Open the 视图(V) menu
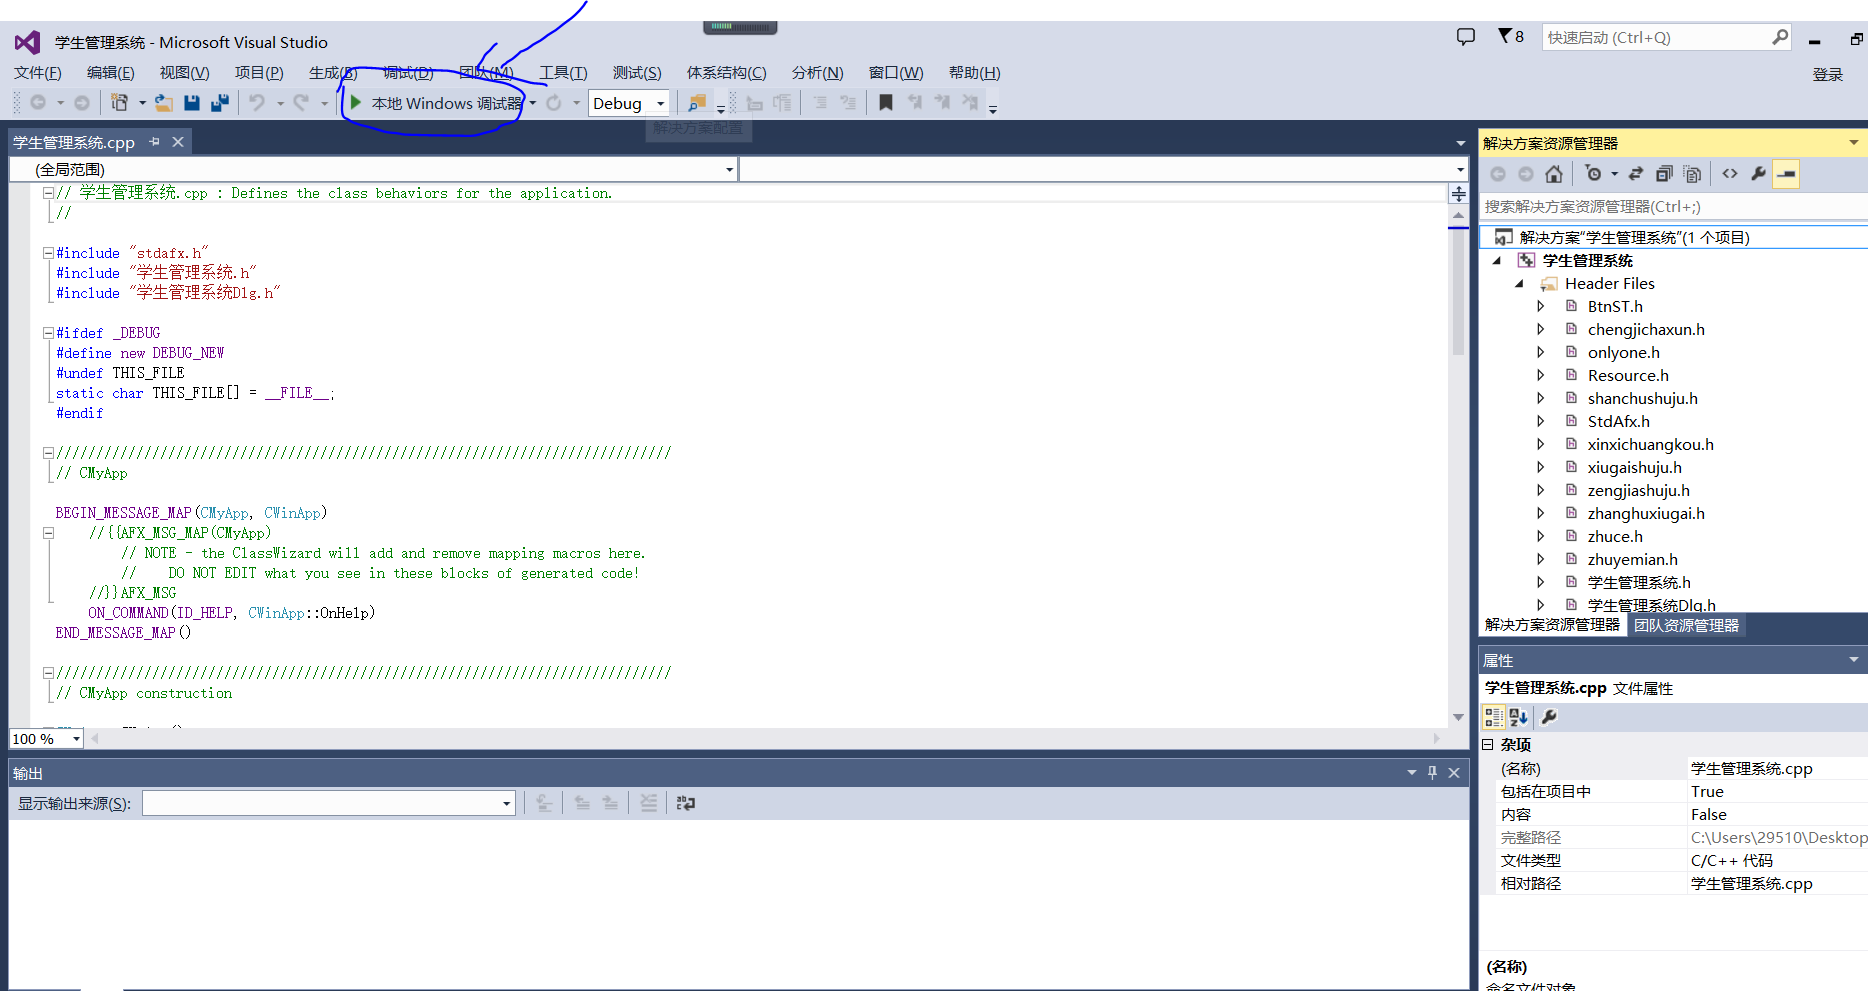The height and width of the screenshot is (991, 1868). pyautogui.click(x=185, y=73)
